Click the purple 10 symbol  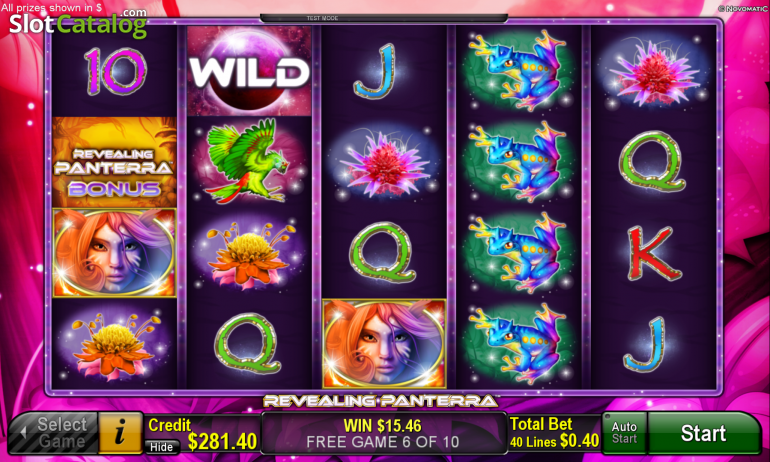coord(115,71)
